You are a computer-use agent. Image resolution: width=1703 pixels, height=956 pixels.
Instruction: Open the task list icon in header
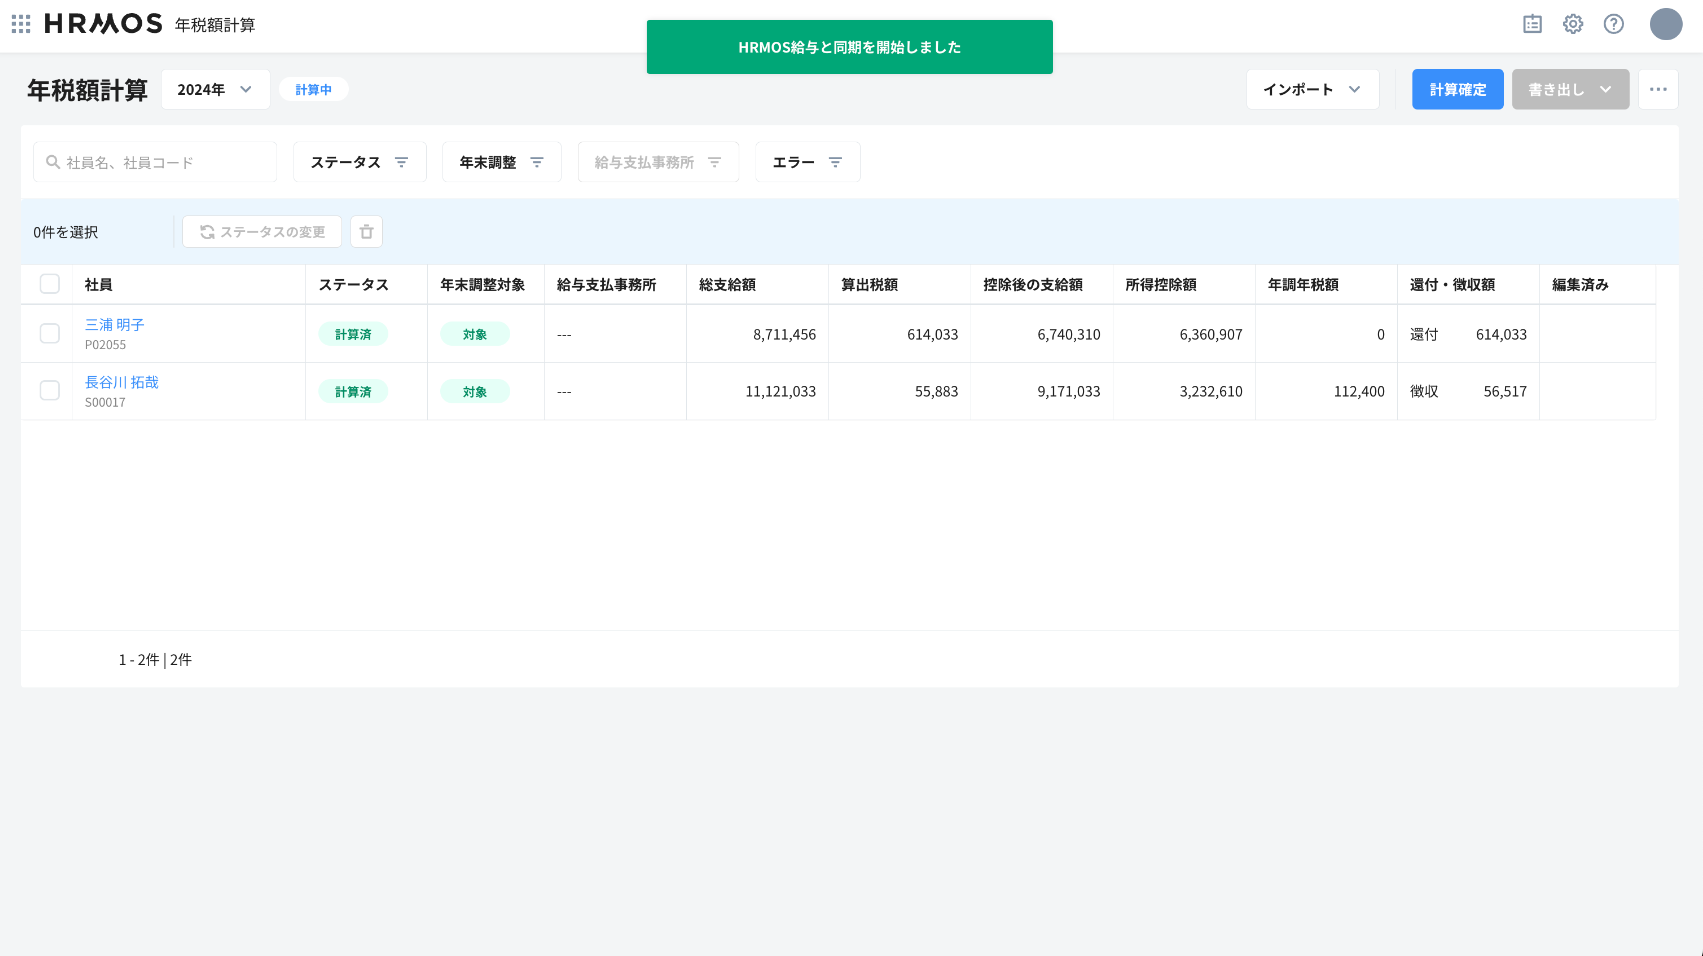pyautogui.click(x=1532, y=24)
